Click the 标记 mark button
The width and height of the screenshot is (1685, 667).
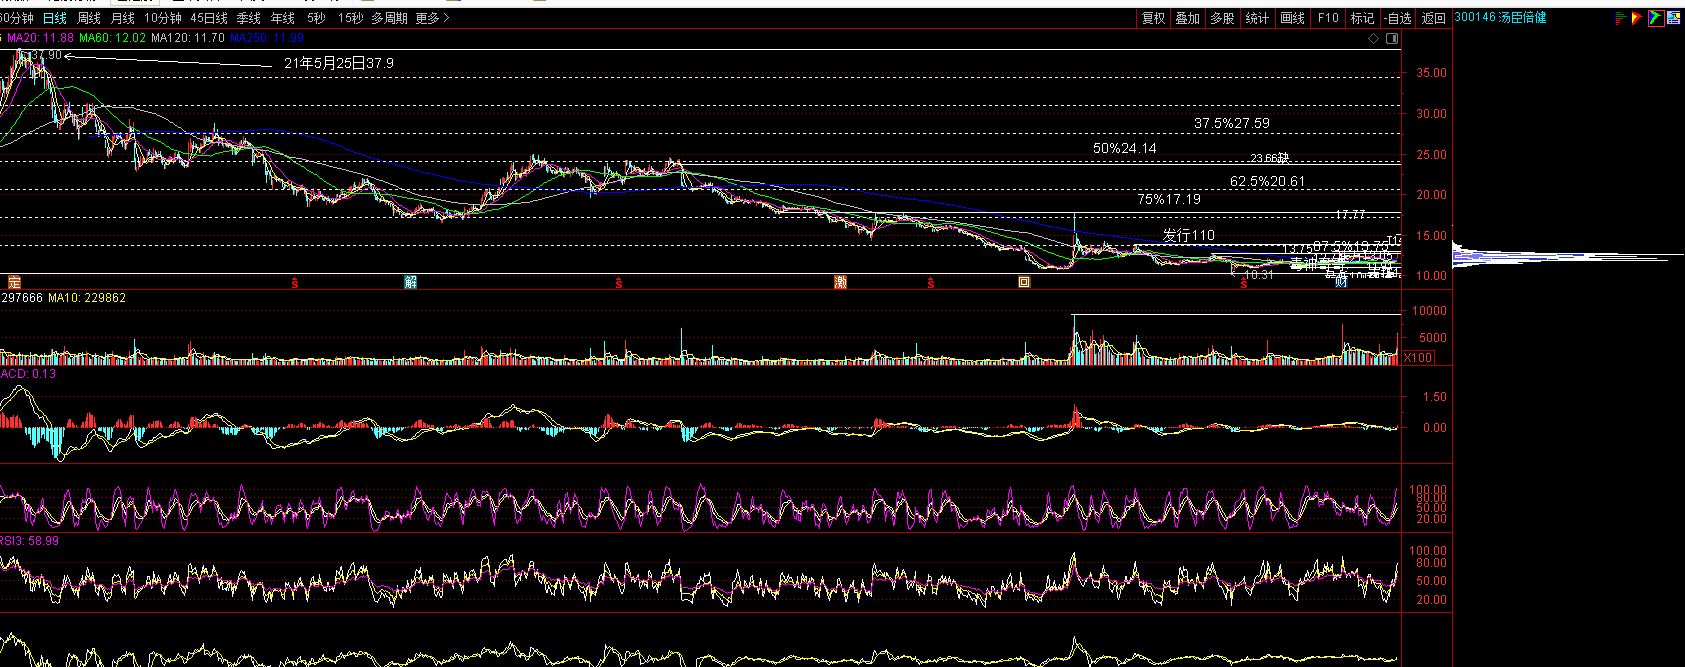click(1363, 18)
